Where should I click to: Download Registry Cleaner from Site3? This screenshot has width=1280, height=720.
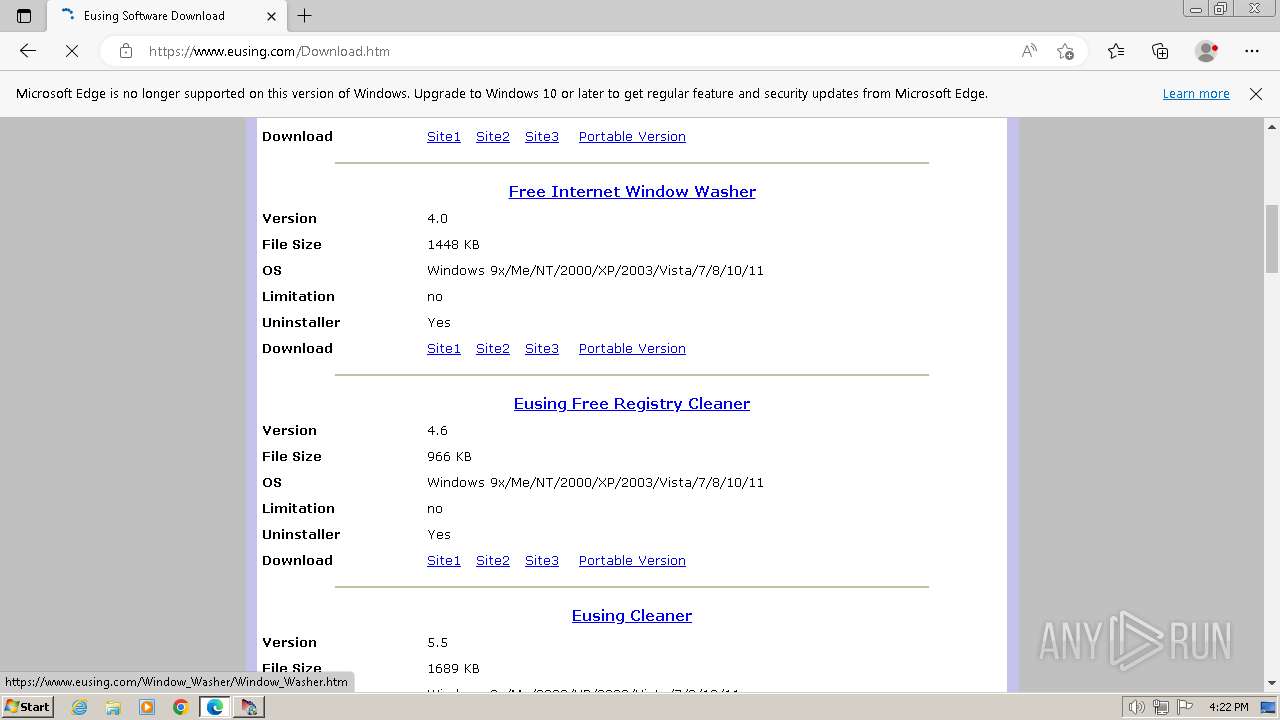pos(542,561)
